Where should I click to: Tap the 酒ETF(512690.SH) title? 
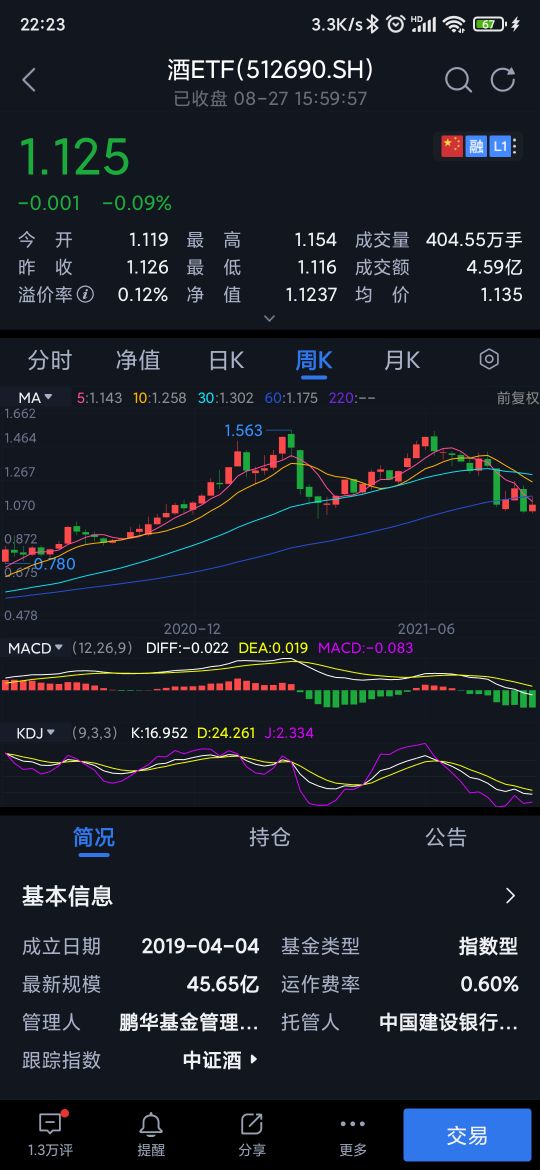point(270,70)
